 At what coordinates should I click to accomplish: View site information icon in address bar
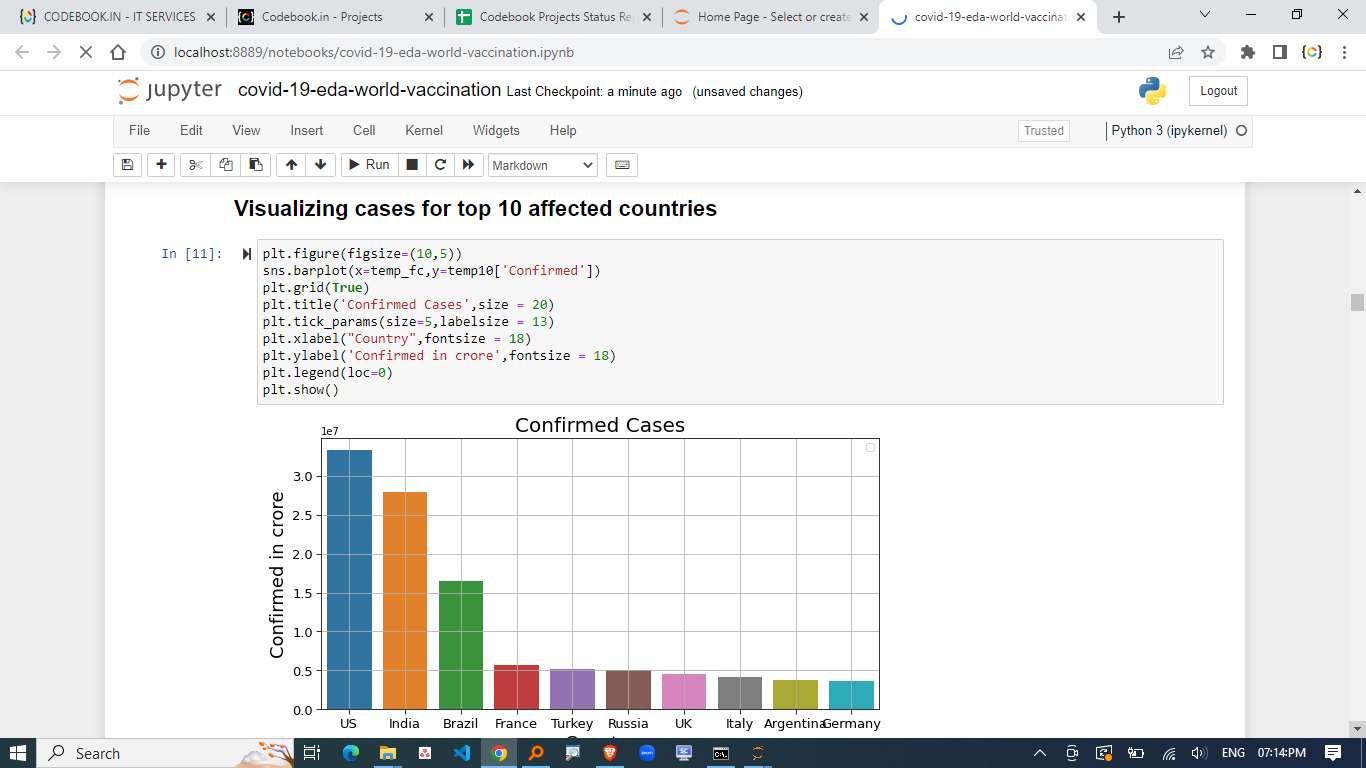[x=158, y=52]
